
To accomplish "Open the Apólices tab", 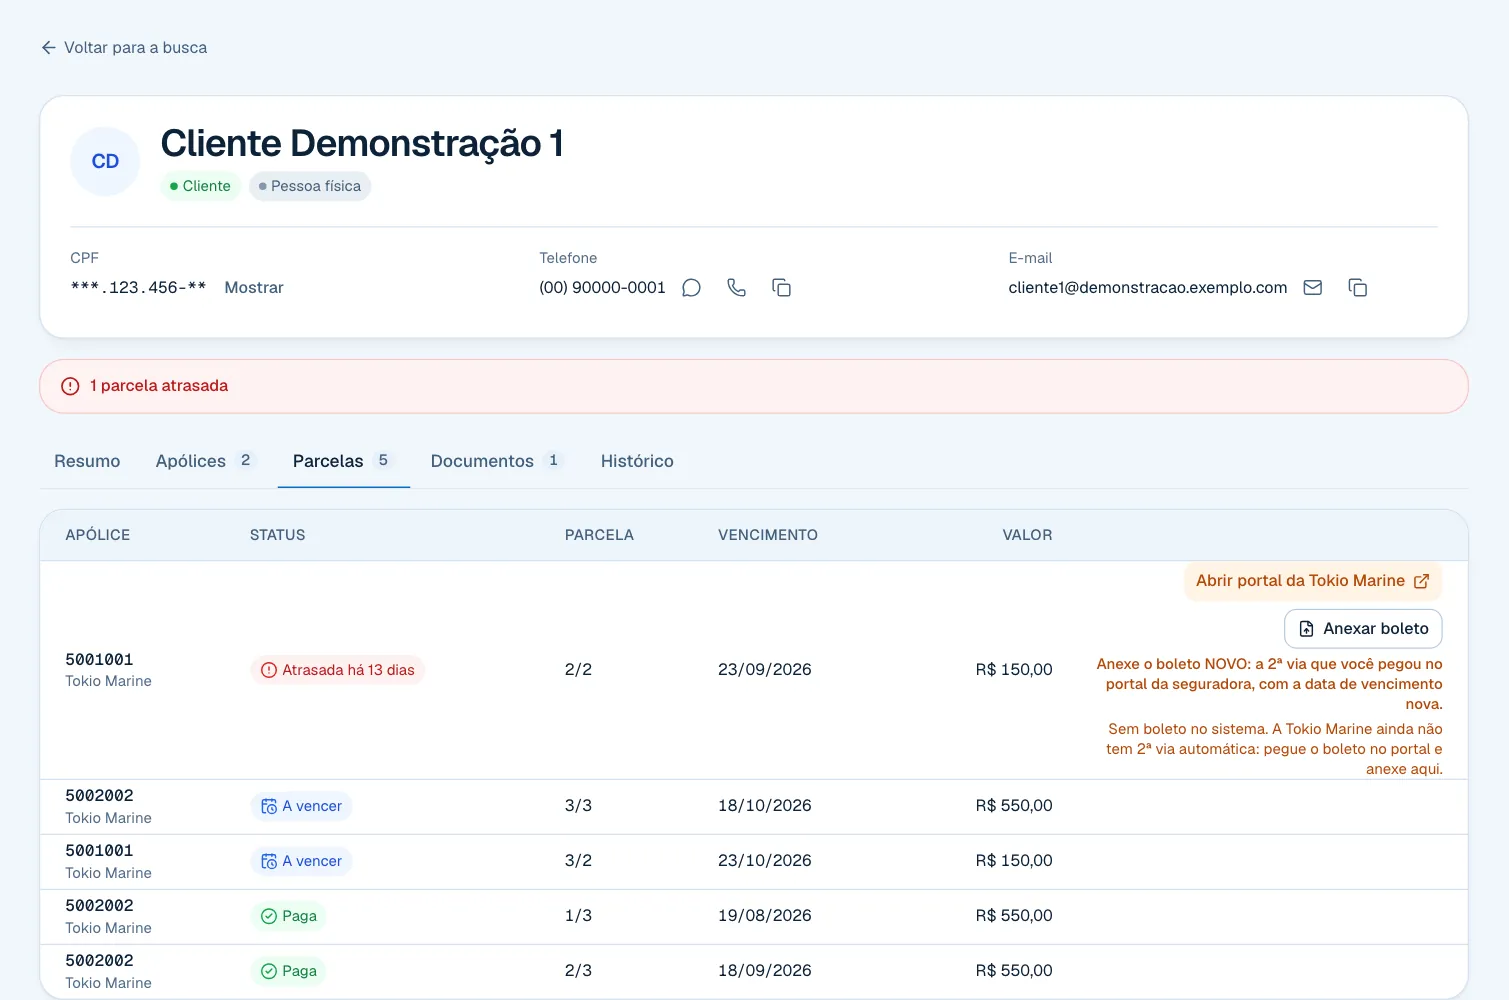I will (x=206, y=461).
